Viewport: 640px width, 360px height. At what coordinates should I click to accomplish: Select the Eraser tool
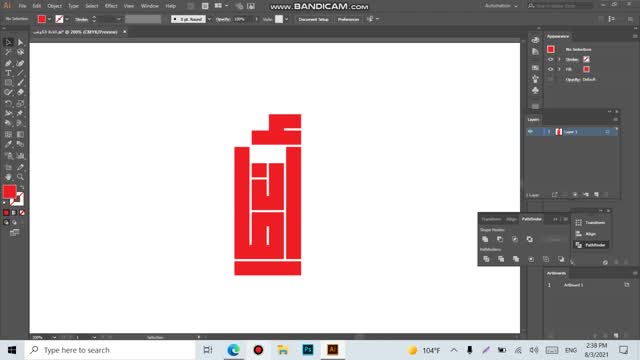click(20, 92)
